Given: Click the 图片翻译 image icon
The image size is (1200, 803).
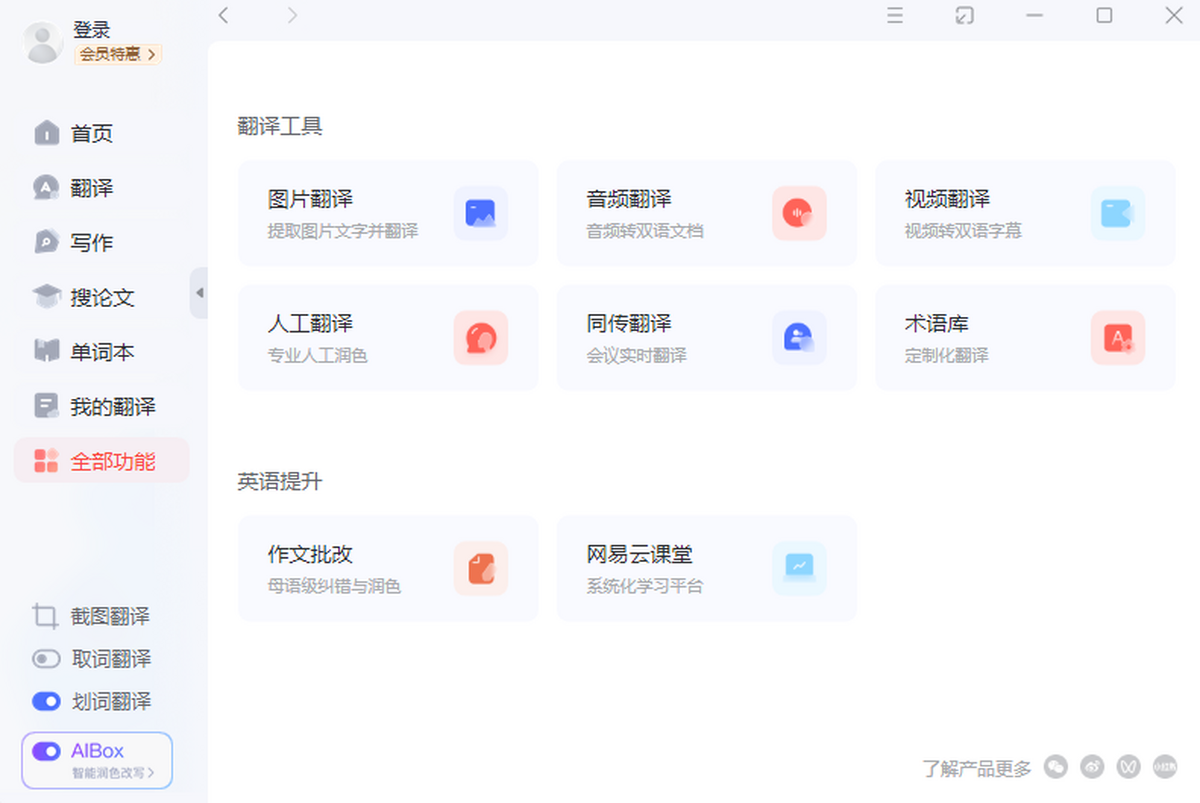Looking at the screenshot, I should pyautogui.click(x=480, y=213).
